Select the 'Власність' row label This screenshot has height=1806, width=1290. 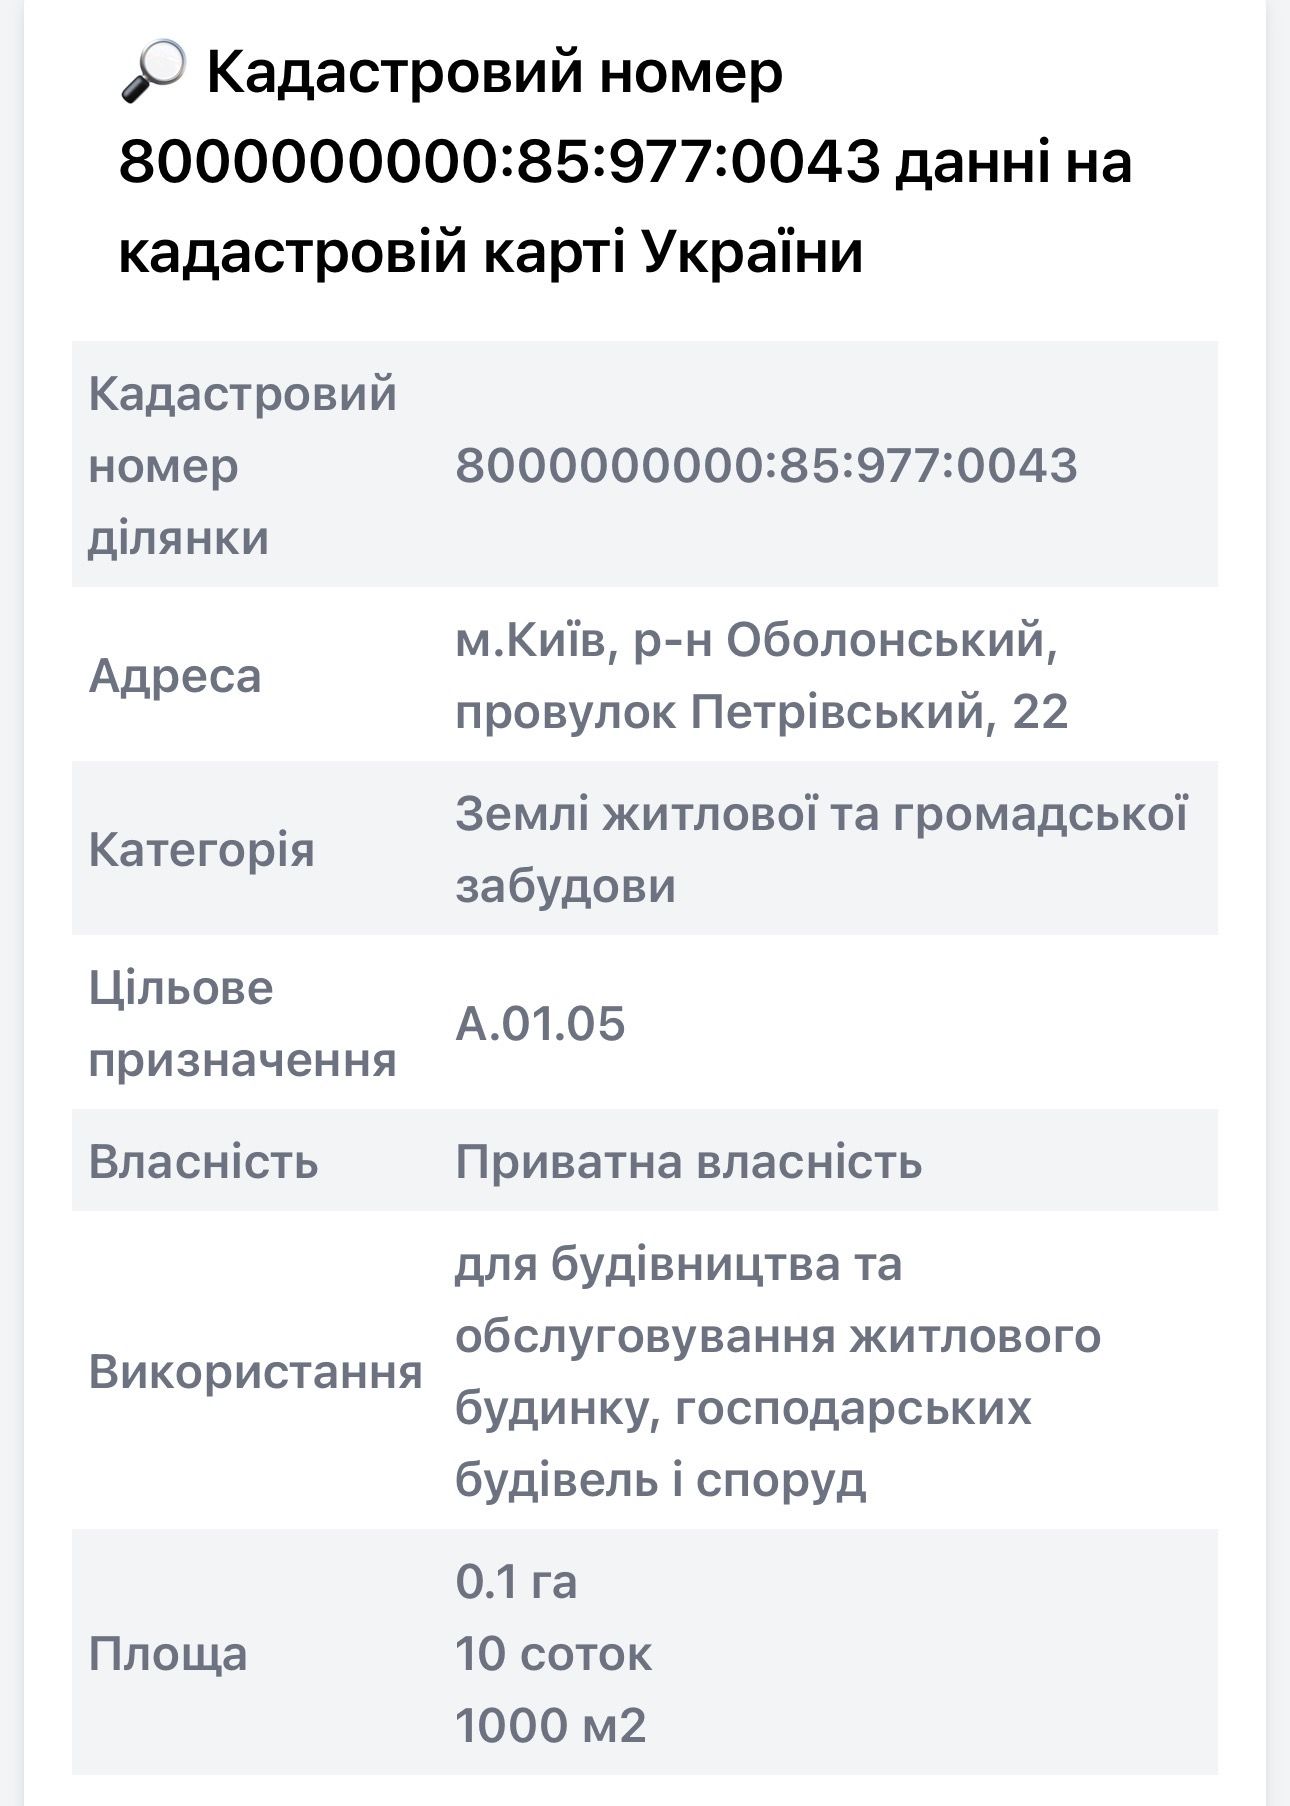click(203, 1161)
